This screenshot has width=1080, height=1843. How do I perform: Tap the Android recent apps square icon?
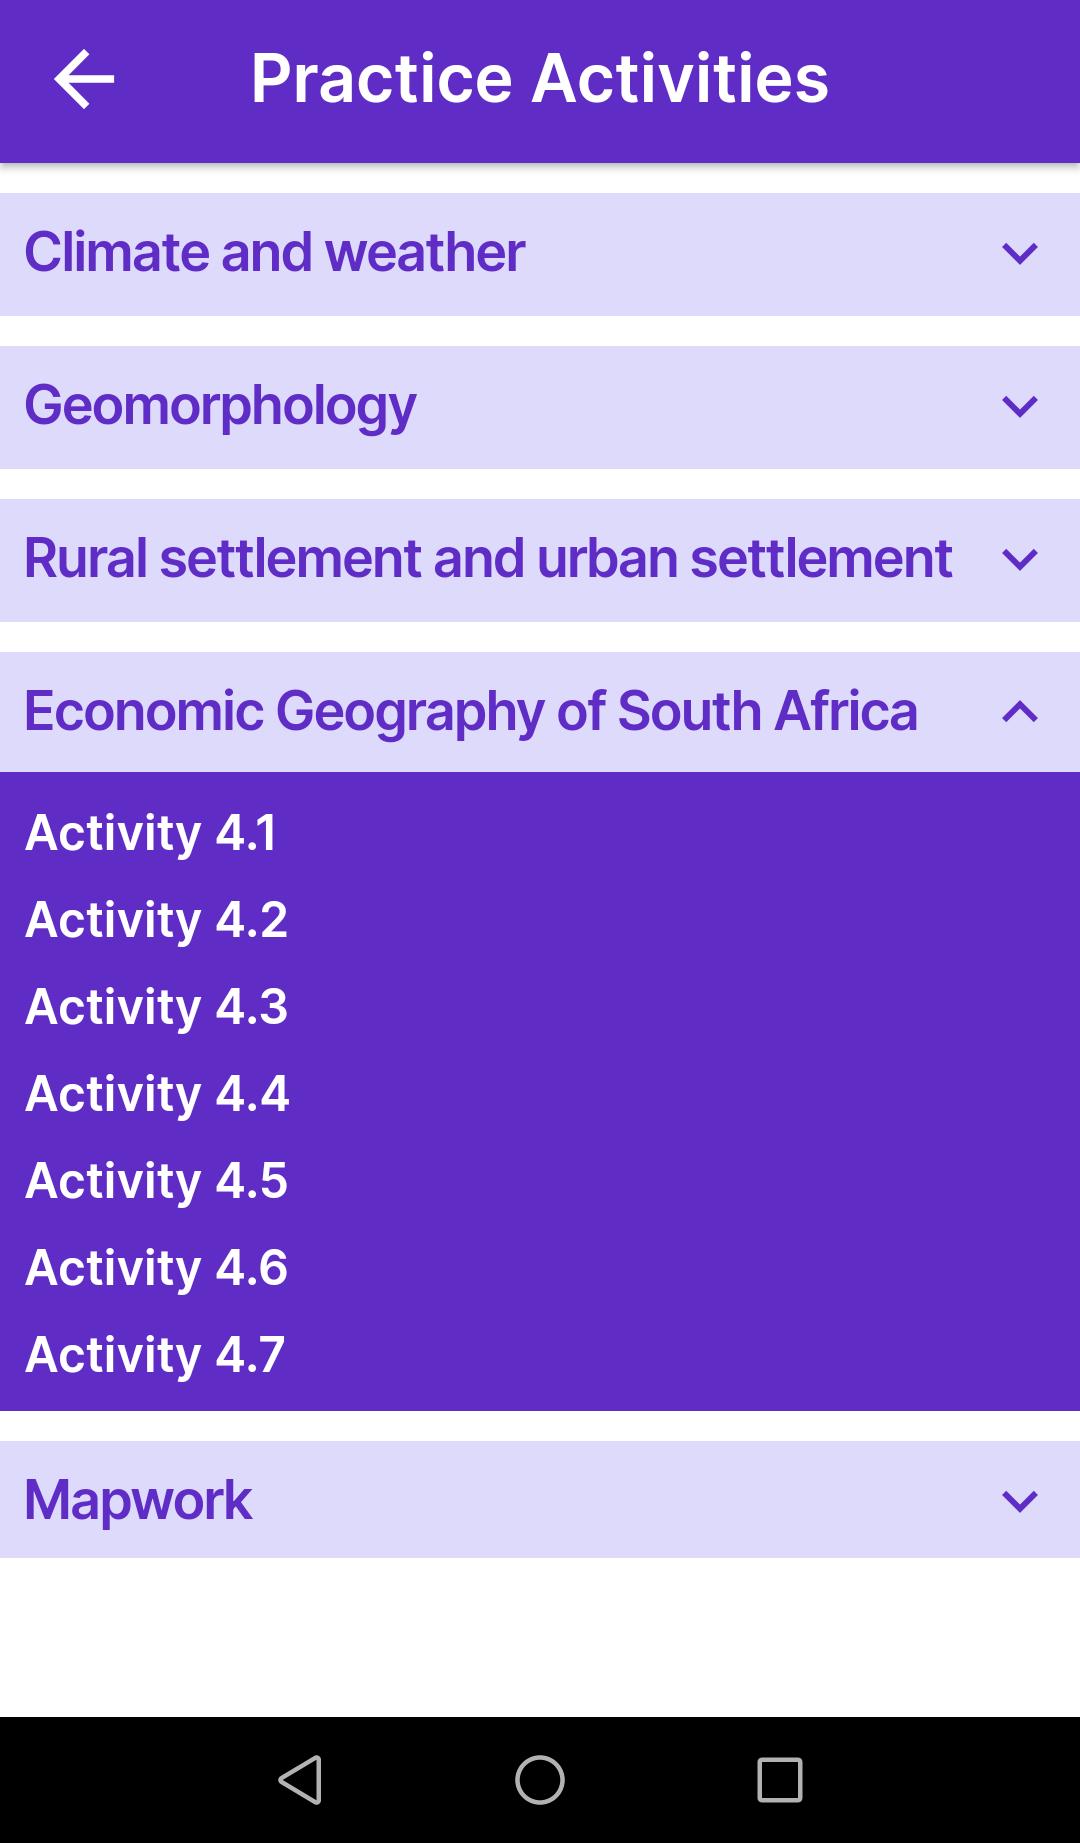click(780, 1780)
